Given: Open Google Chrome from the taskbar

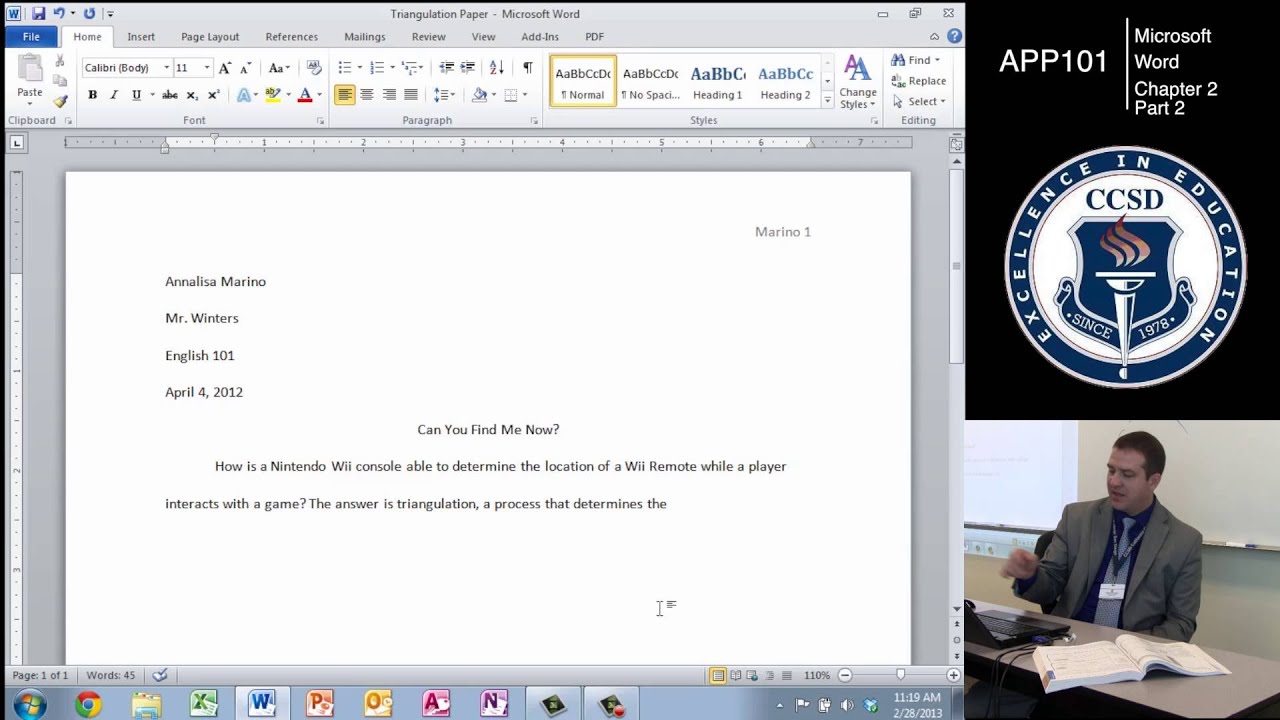Looking at the screenshot, I should 88,705.
